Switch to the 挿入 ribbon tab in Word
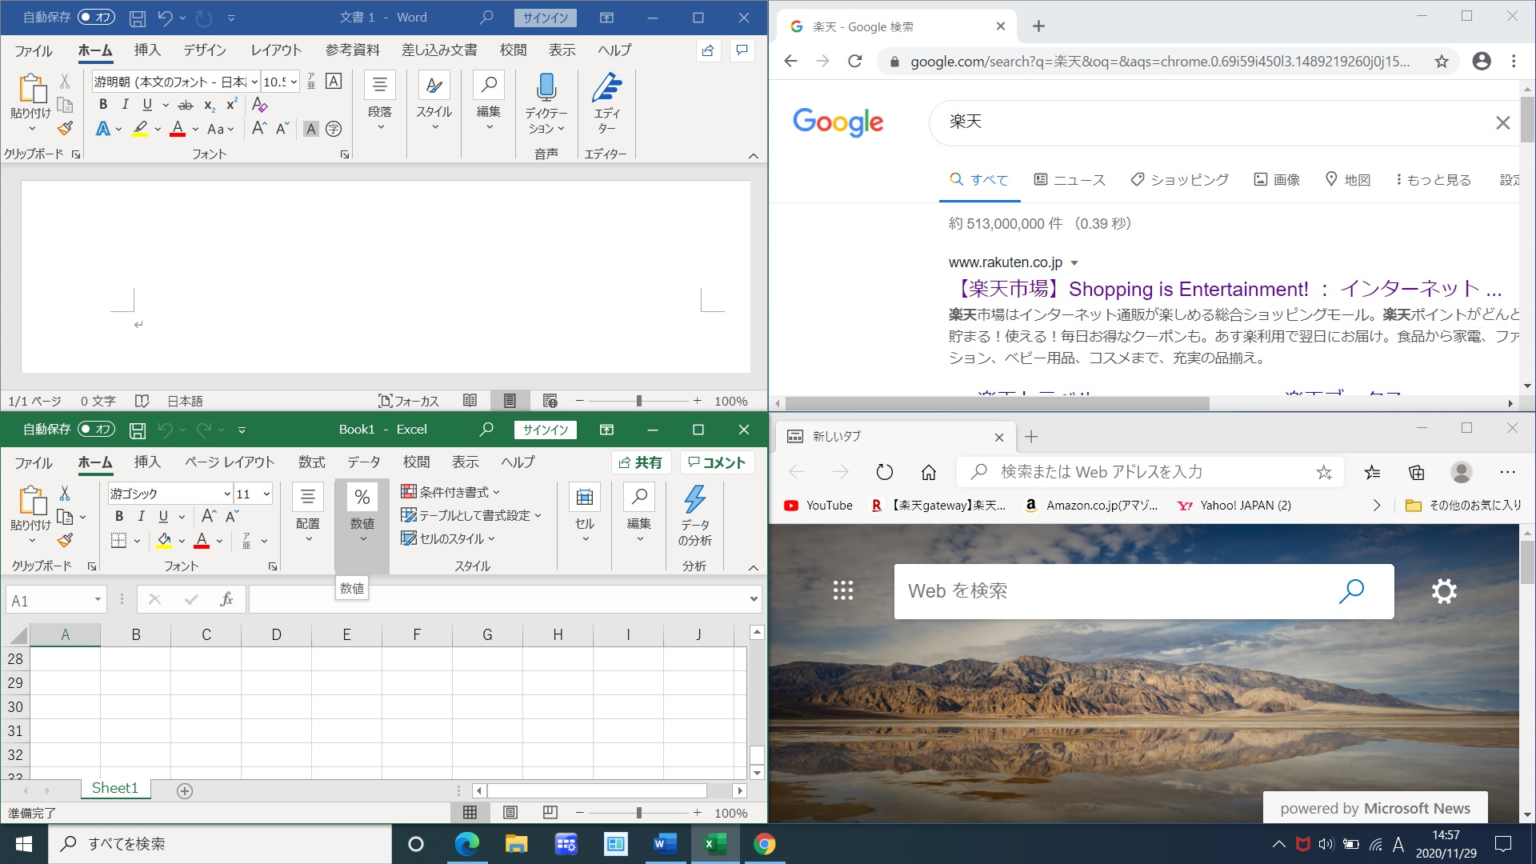The width and height of the screenshot is (1536, 864). tap(147, 50)
